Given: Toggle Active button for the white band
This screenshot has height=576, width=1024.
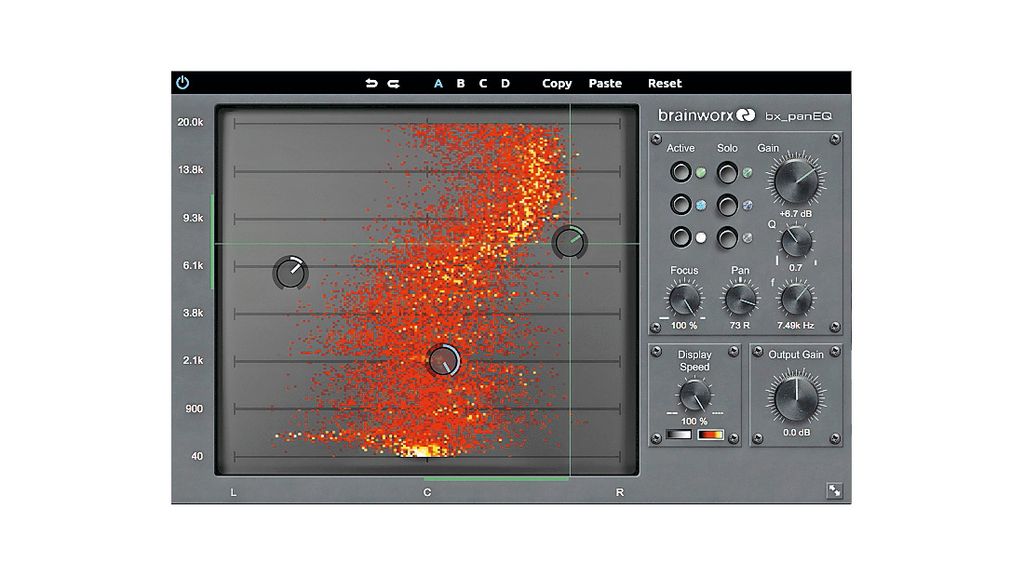Looking at the screenshot, I should [680, 236].
